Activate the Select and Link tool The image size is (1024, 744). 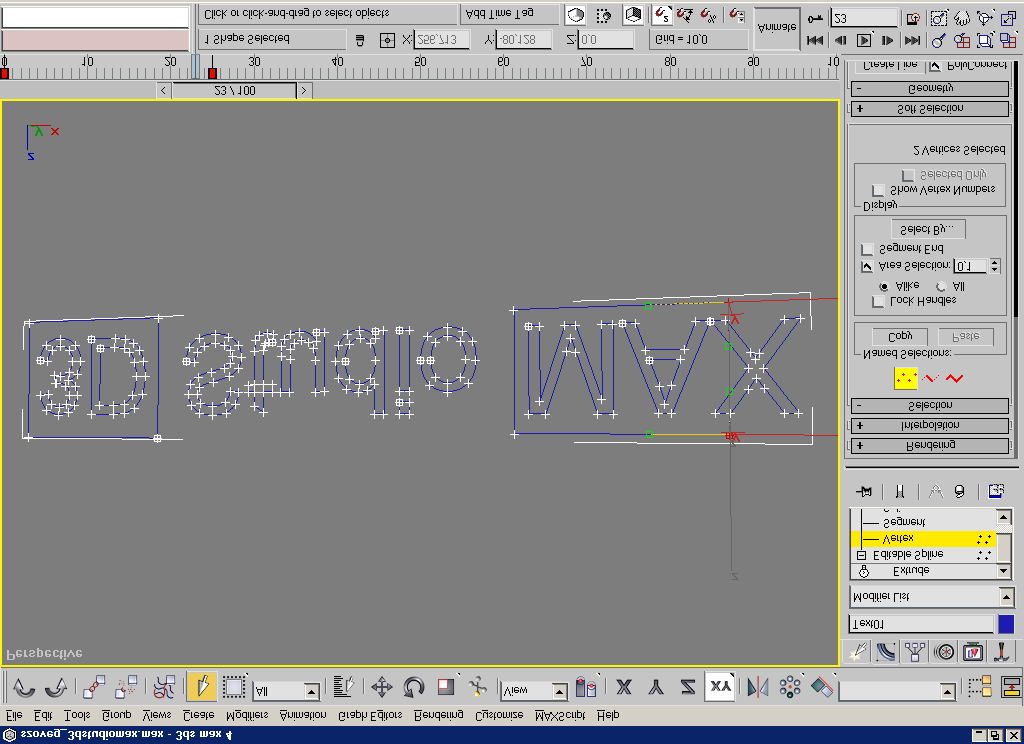point(93,687)
